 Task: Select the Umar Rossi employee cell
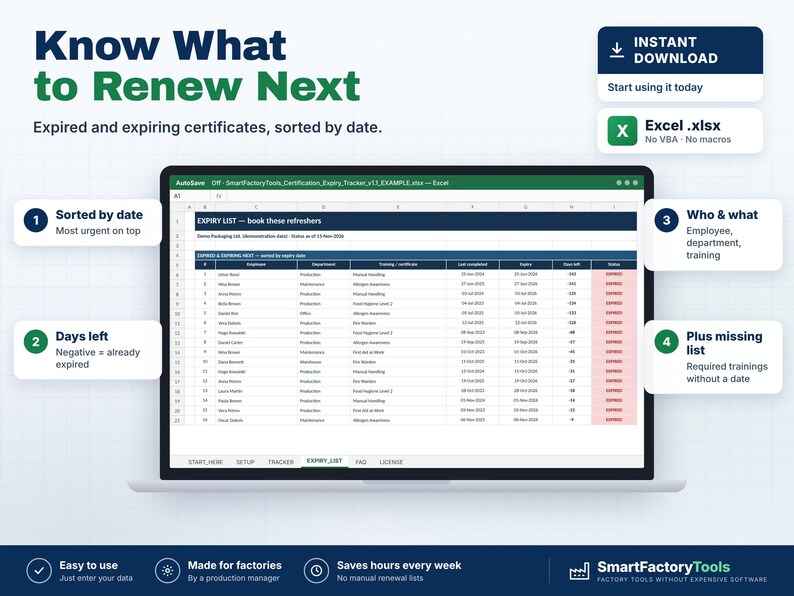coord(256,274)
